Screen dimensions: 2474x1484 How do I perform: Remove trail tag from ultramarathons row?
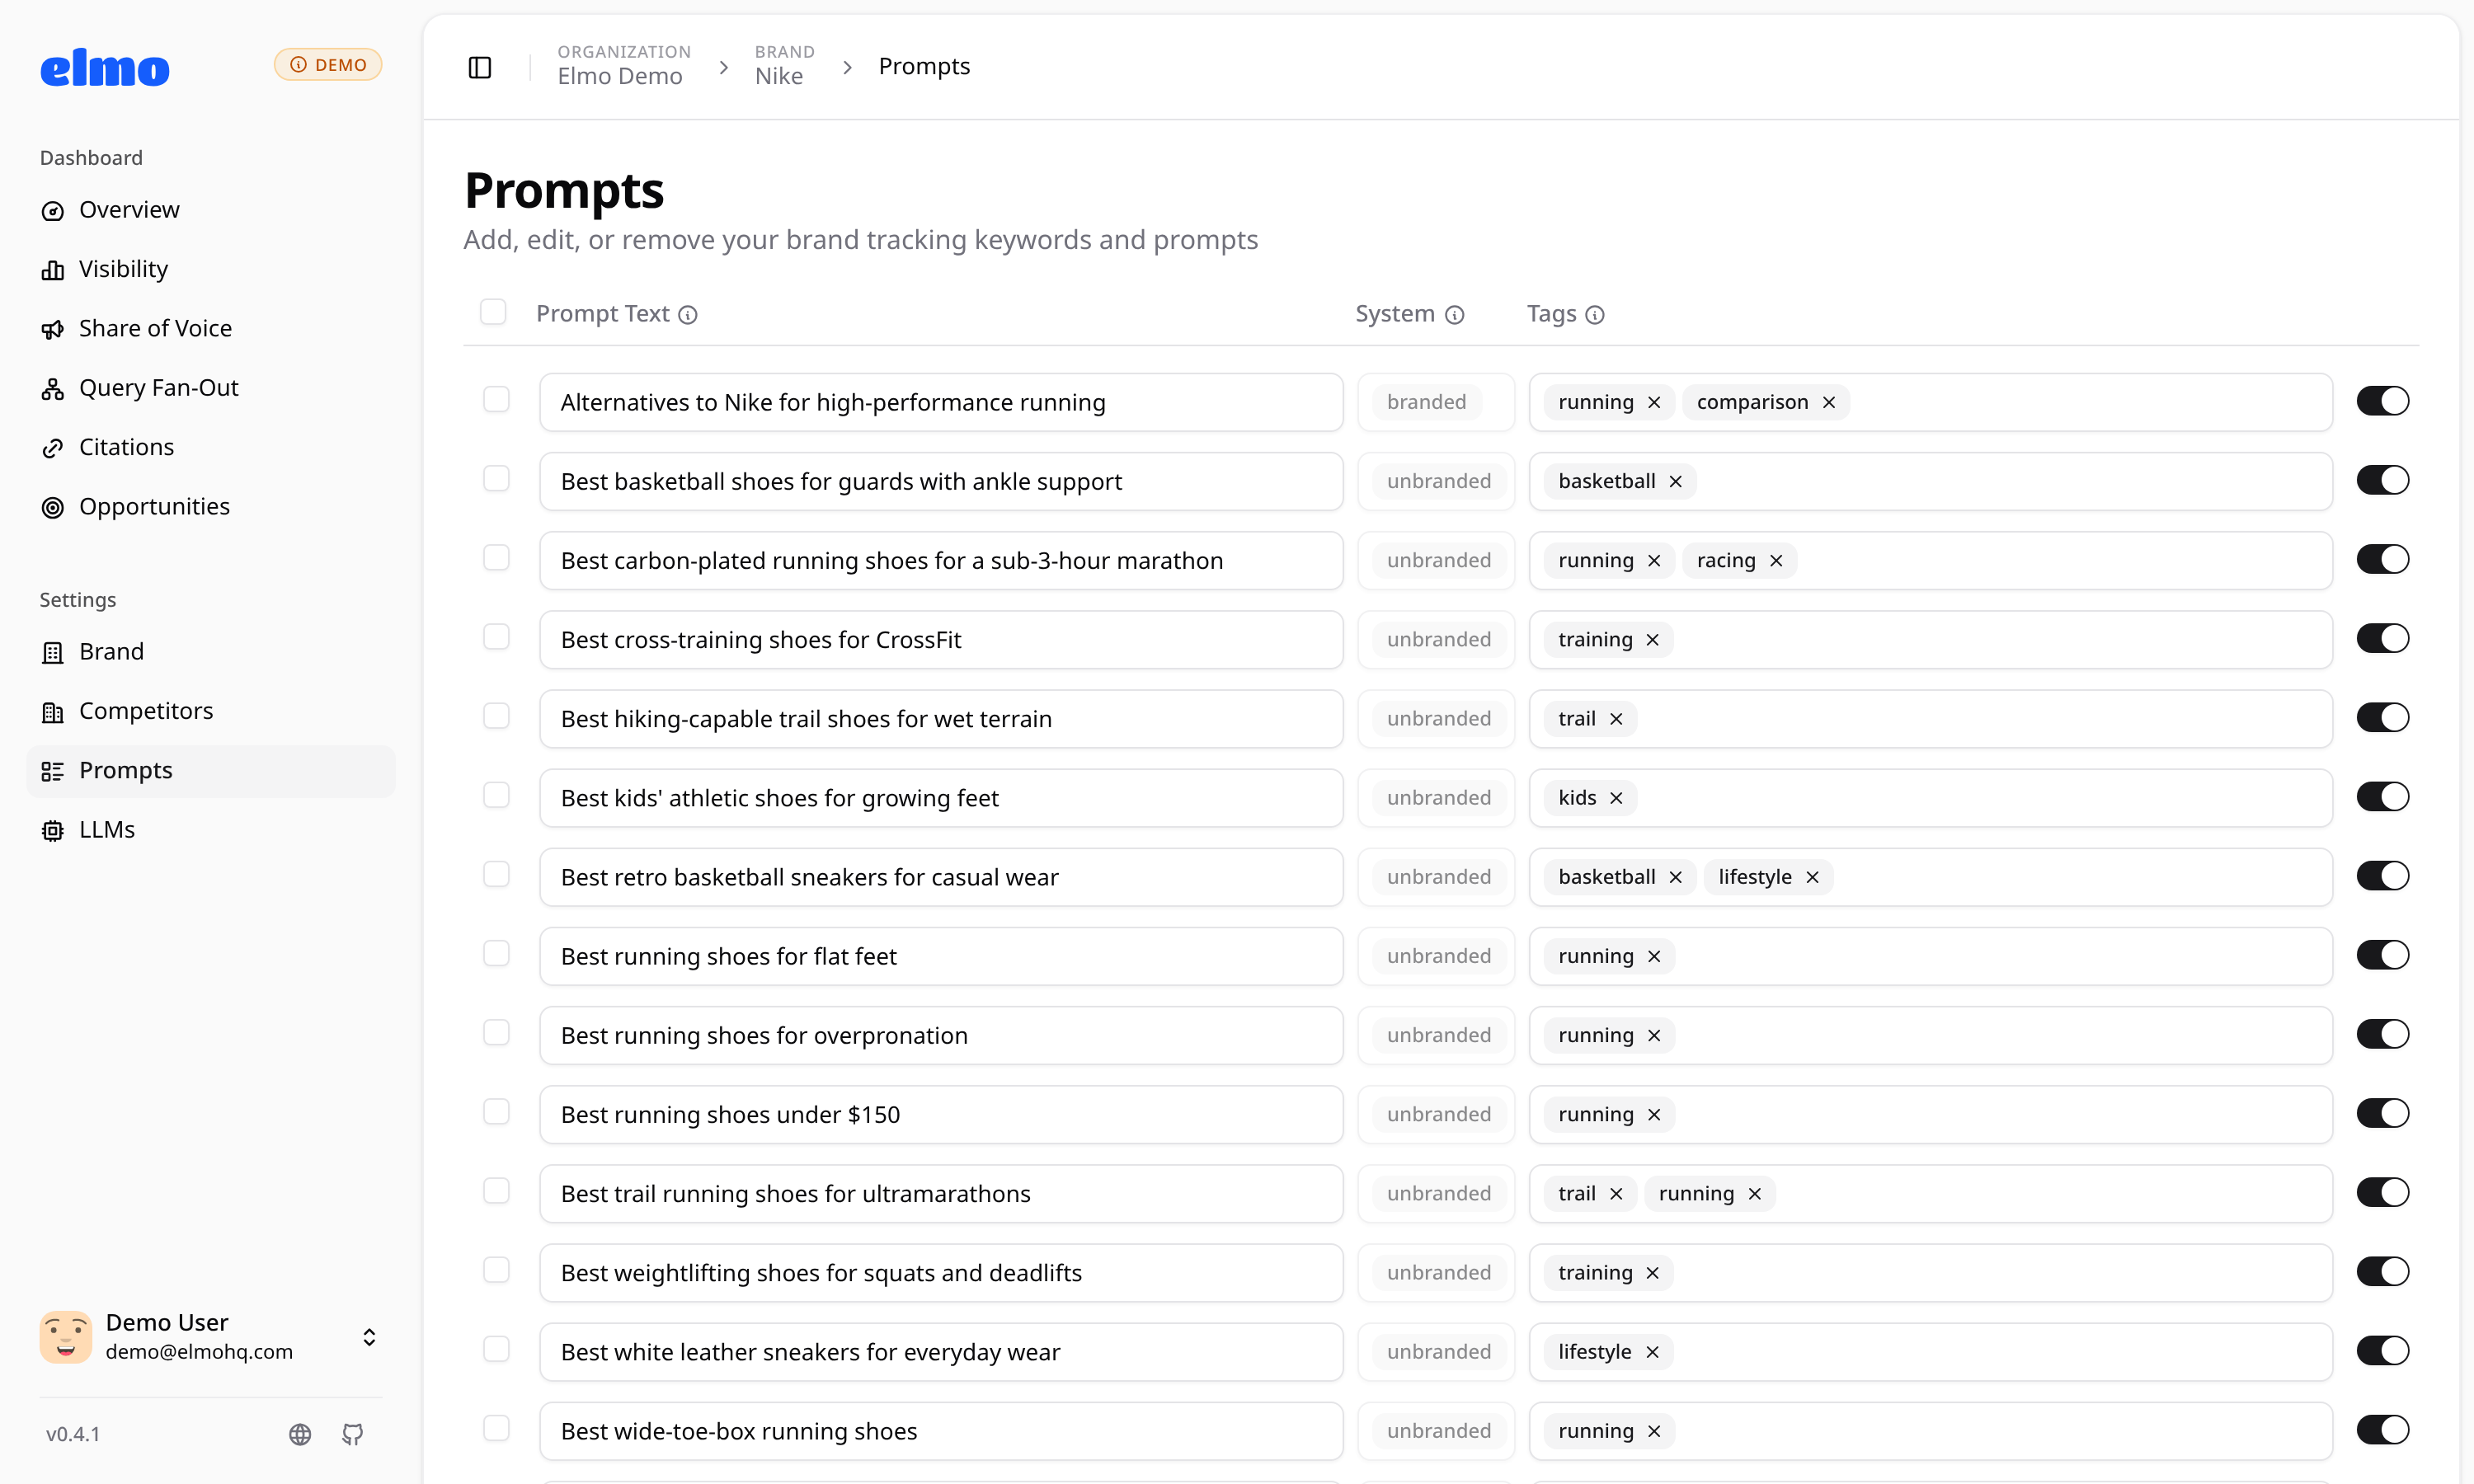1616,1193
